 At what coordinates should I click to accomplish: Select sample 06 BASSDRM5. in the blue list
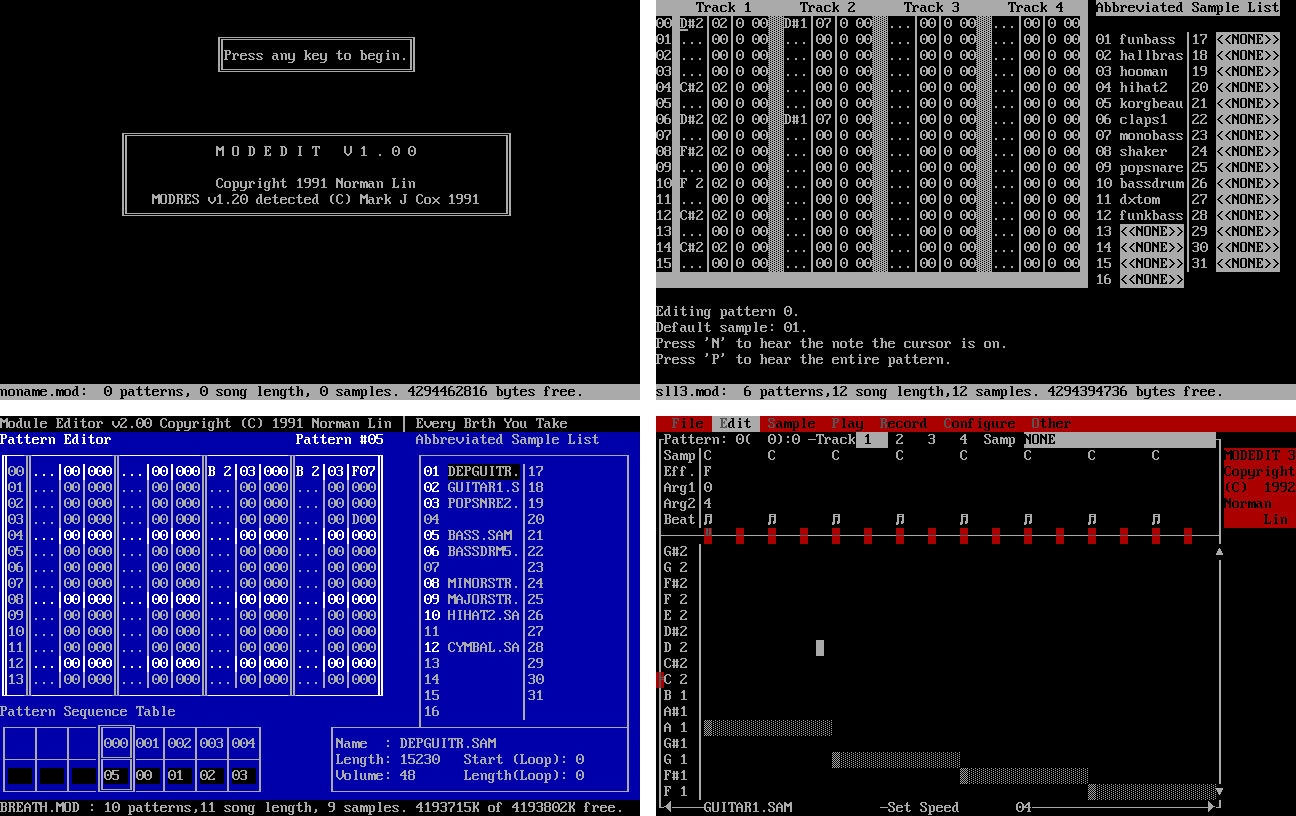coord(472,551)
